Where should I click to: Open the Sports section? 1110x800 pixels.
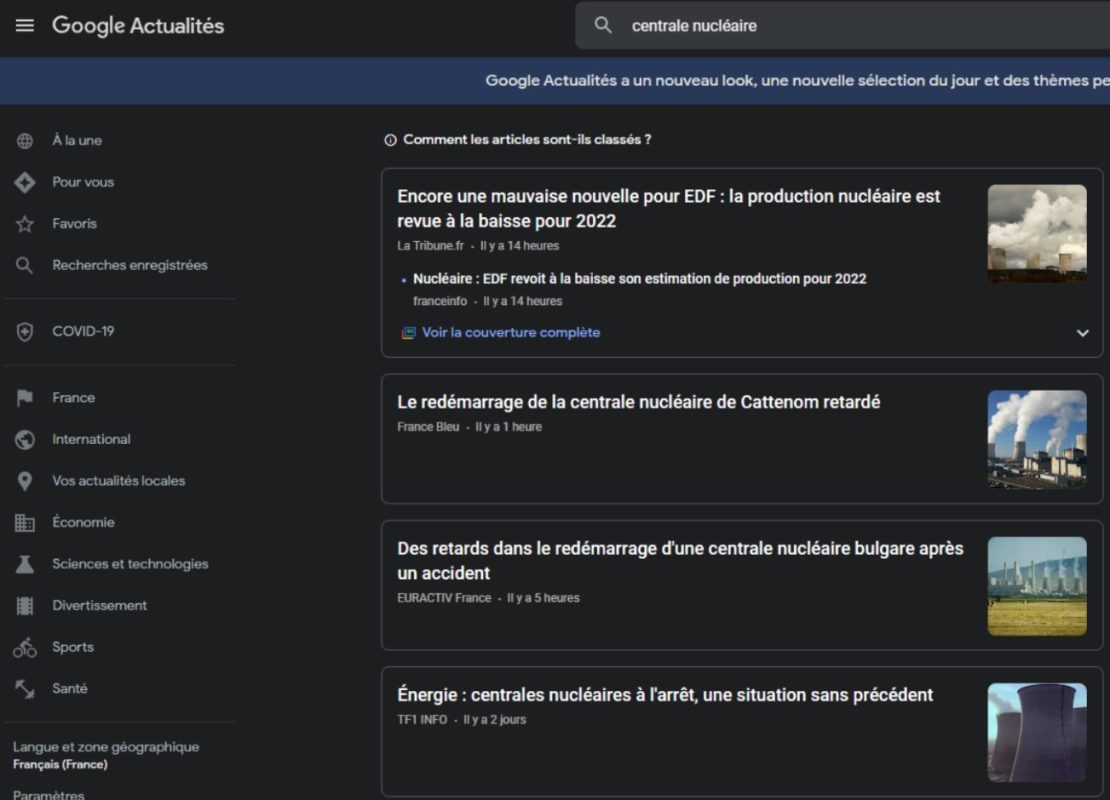73,647
